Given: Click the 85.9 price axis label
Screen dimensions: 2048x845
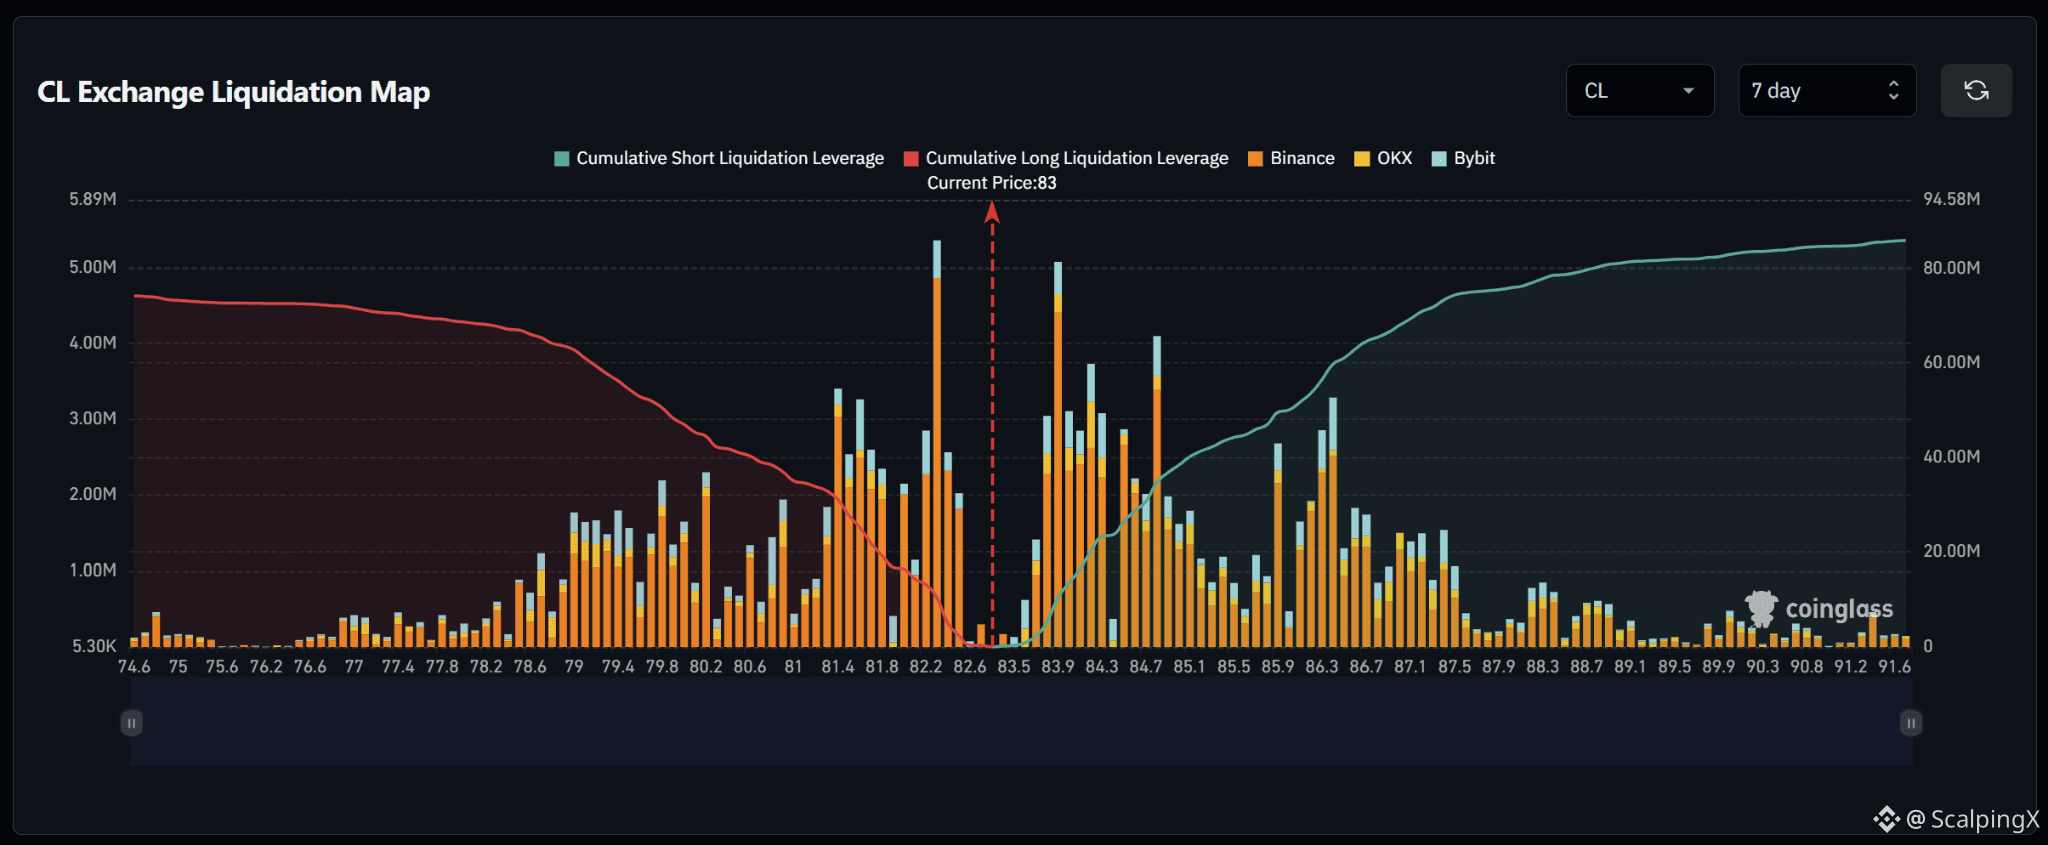Looking at the screenshot, I should 1278,667.
